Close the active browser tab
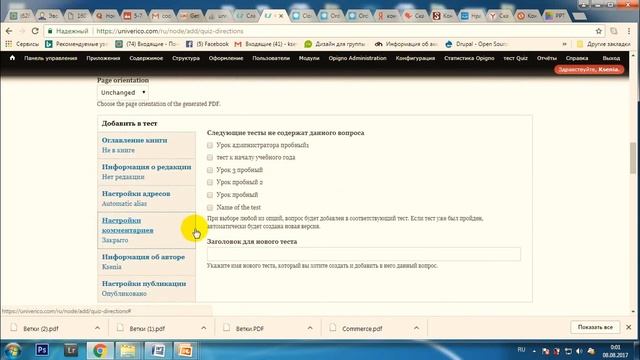The image size is (640, 360). tap(281, 16)
